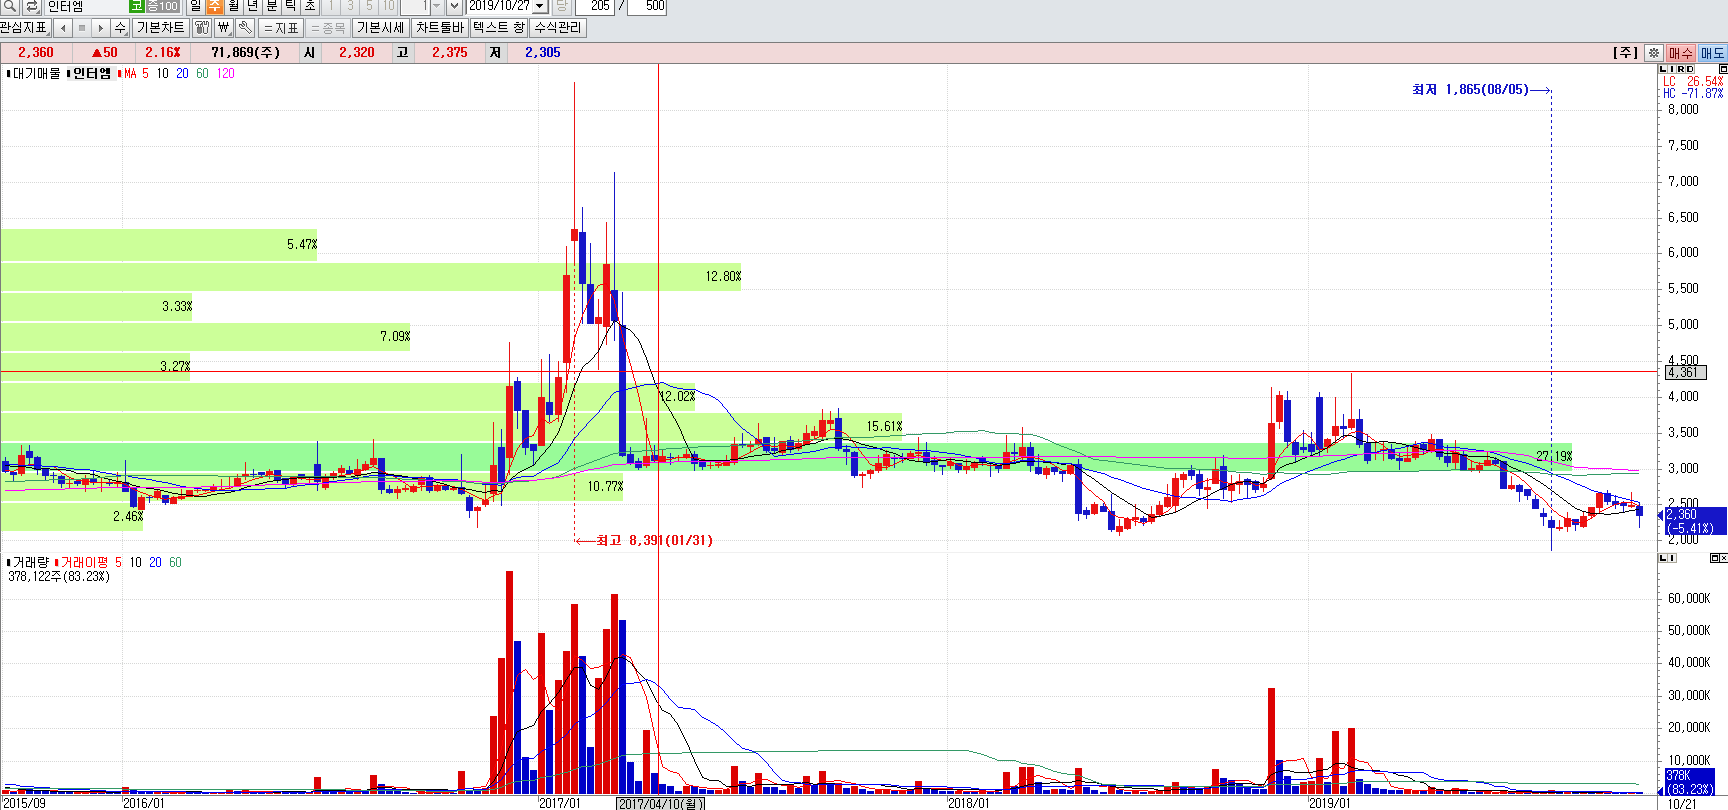
Task: Click the wrench settings icon
Action: coord(245,28)
